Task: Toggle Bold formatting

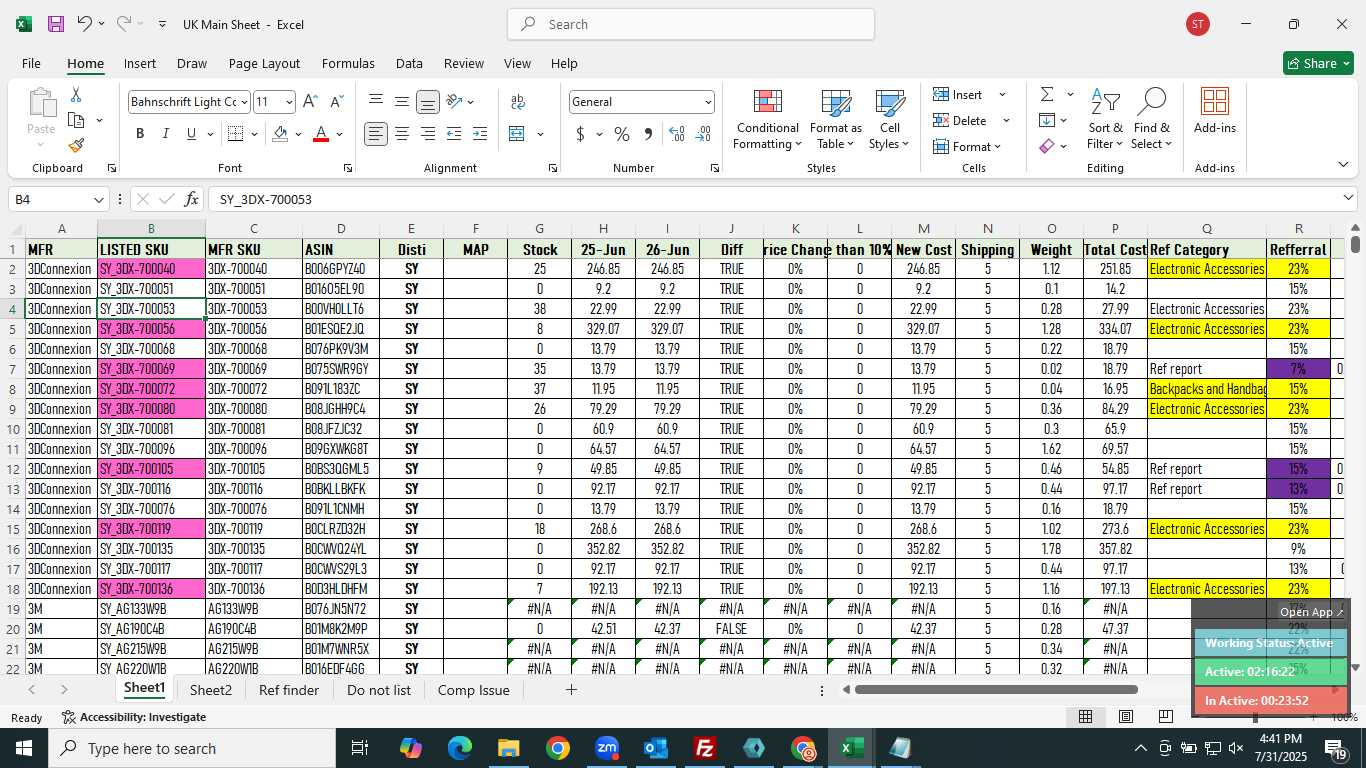Action: 140,134
